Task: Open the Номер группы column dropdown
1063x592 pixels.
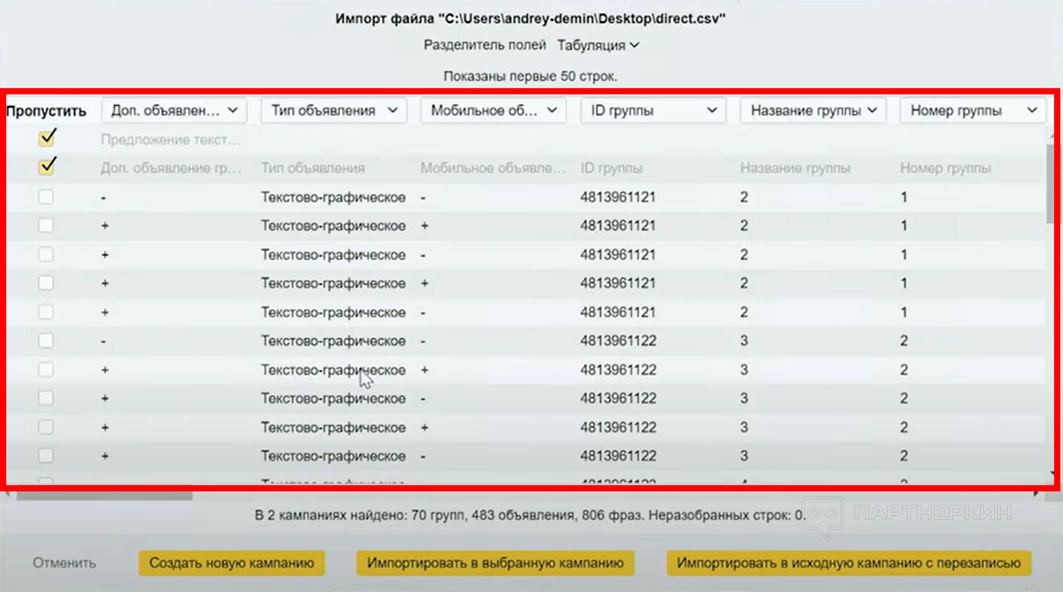Action: (x=972, y=111)
